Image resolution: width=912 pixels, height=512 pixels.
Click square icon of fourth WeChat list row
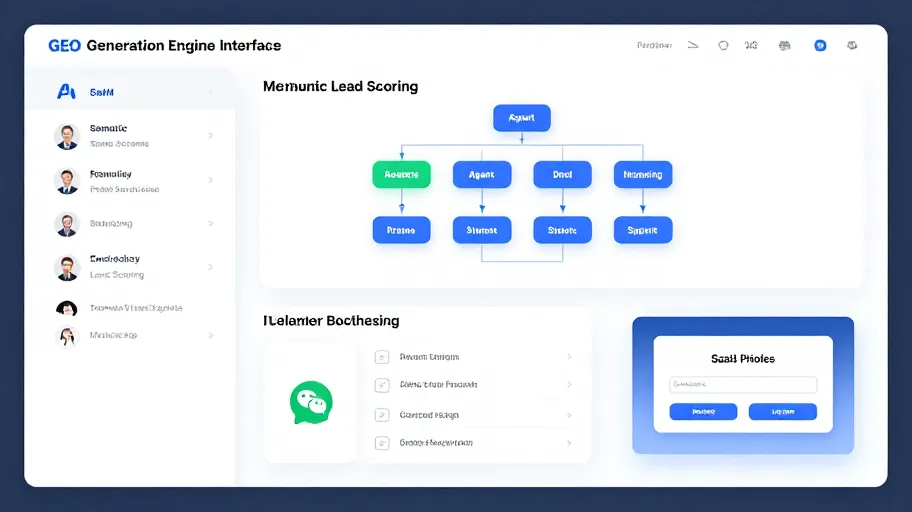(382, 443)
